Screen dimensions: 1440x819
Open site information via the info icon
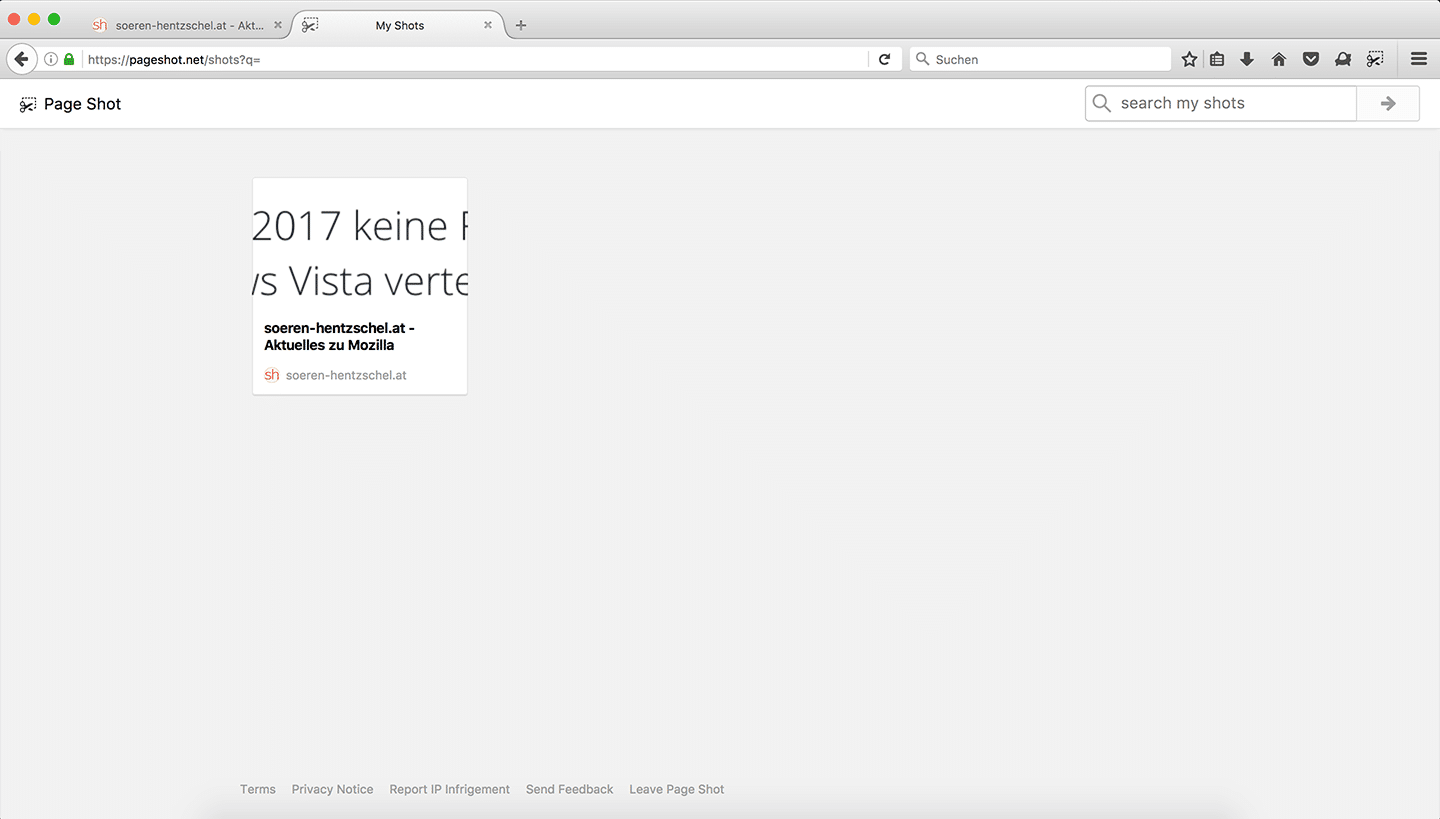coord(51,59)
